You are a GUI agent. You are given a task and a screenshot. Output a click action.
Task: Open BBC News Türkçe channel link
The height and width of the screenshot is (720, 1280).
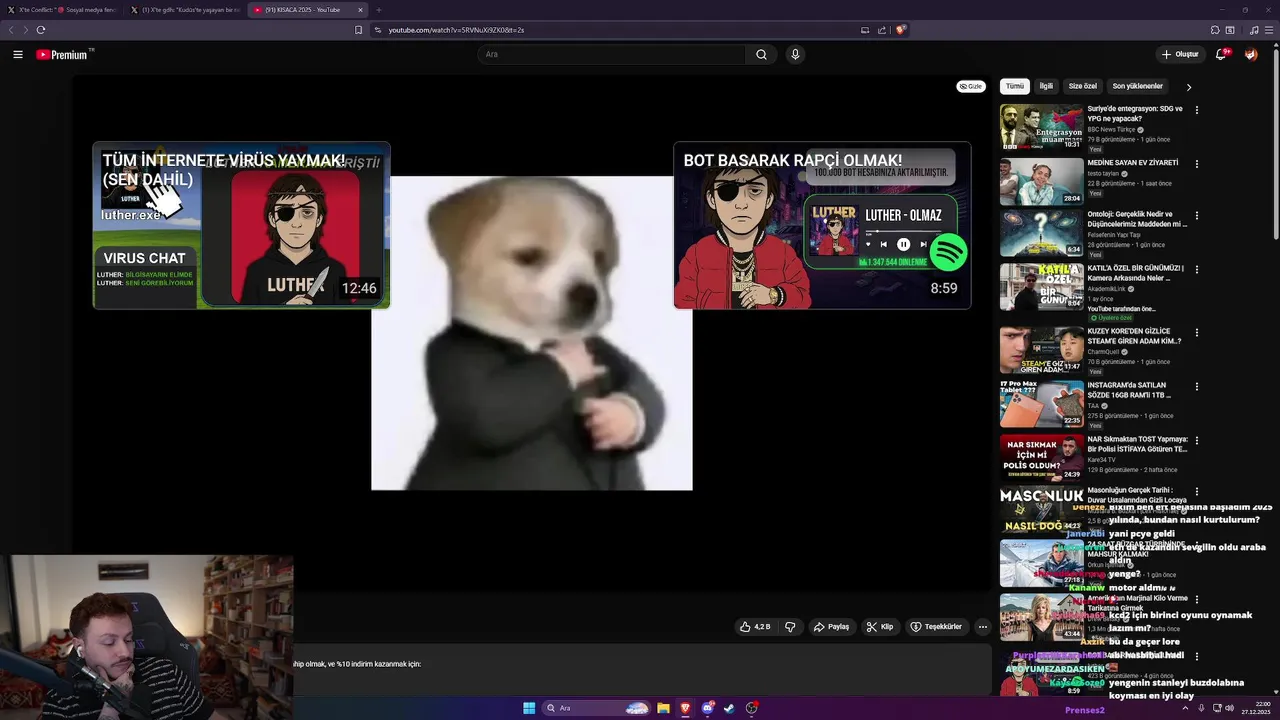(1111, 130)
